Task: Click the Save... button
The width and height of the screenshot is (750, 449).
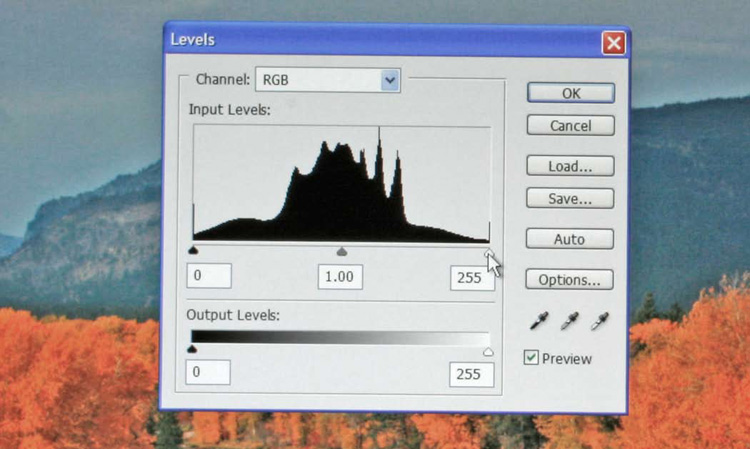Action: 570,199
